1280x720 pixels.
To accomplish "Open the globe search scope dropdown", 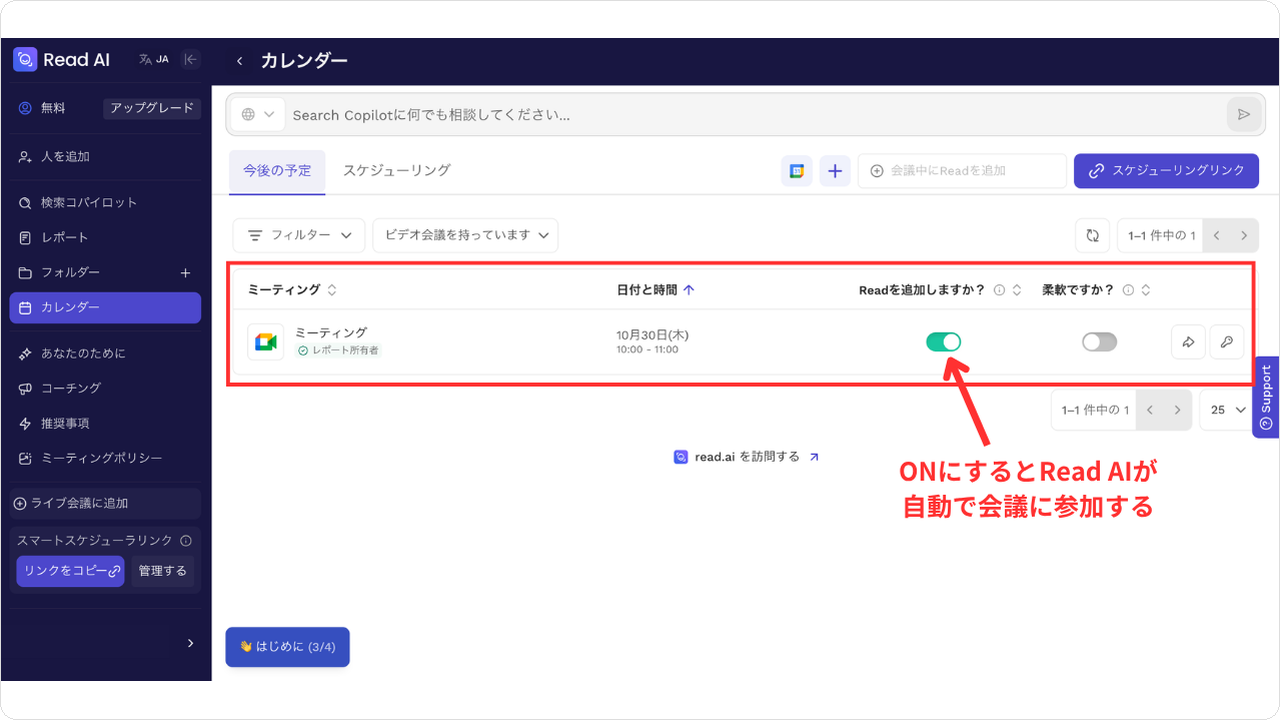I will click(x=258, y=115).
